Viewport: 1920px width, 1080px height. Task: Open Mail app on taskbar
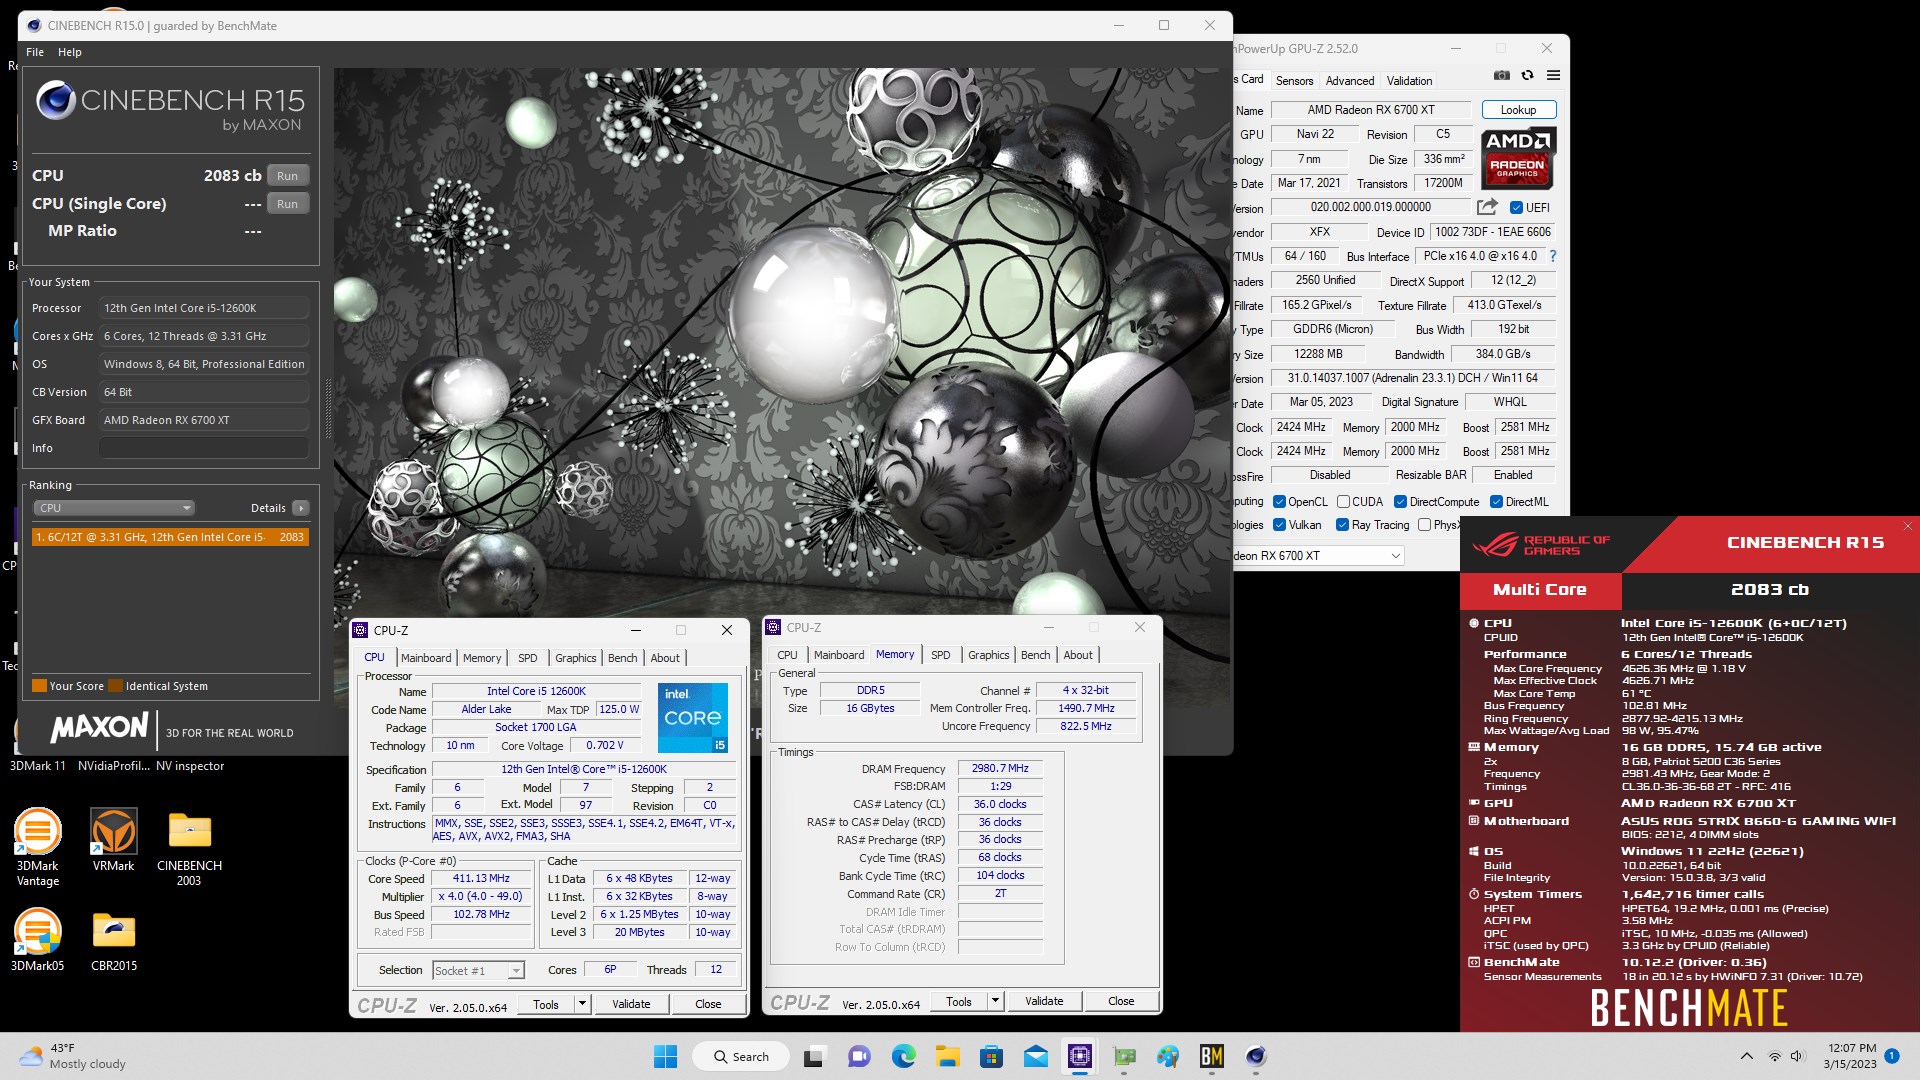pos(1035,1056)
